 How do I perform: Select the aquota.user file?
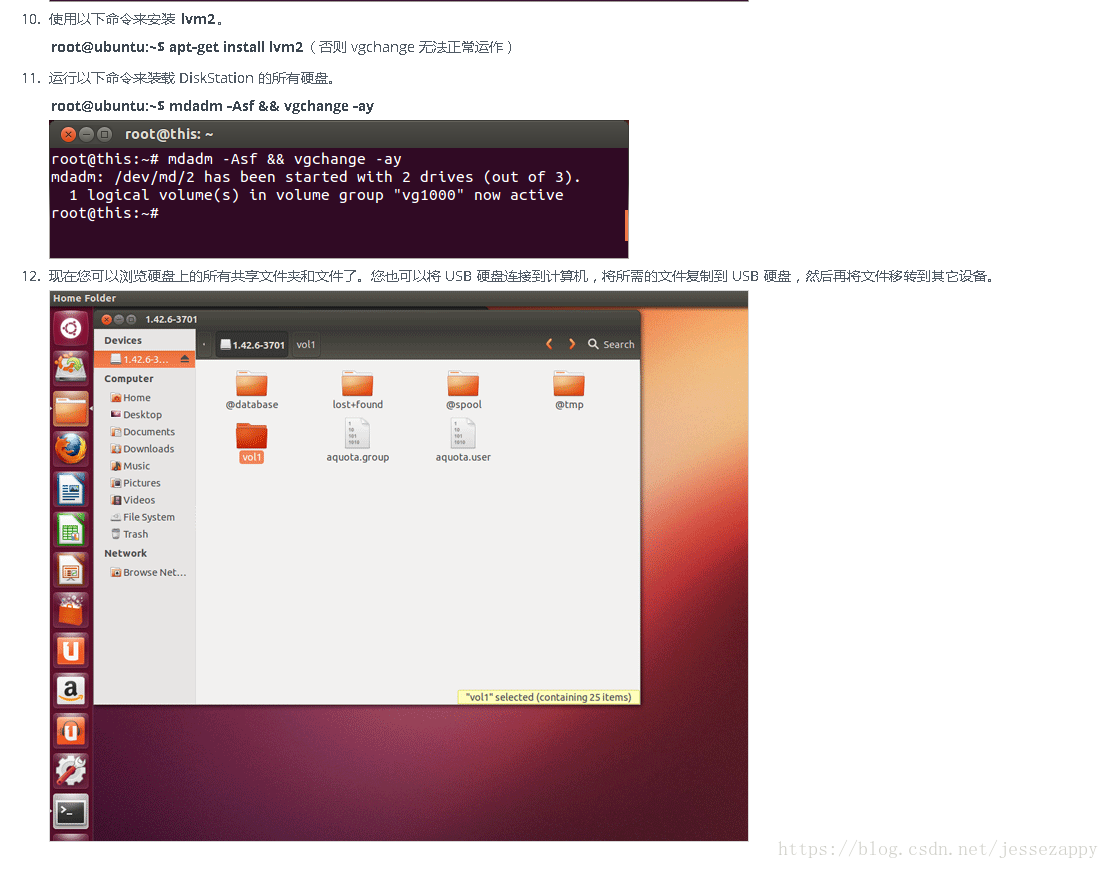pyautogui.click(x=463, y=440)
